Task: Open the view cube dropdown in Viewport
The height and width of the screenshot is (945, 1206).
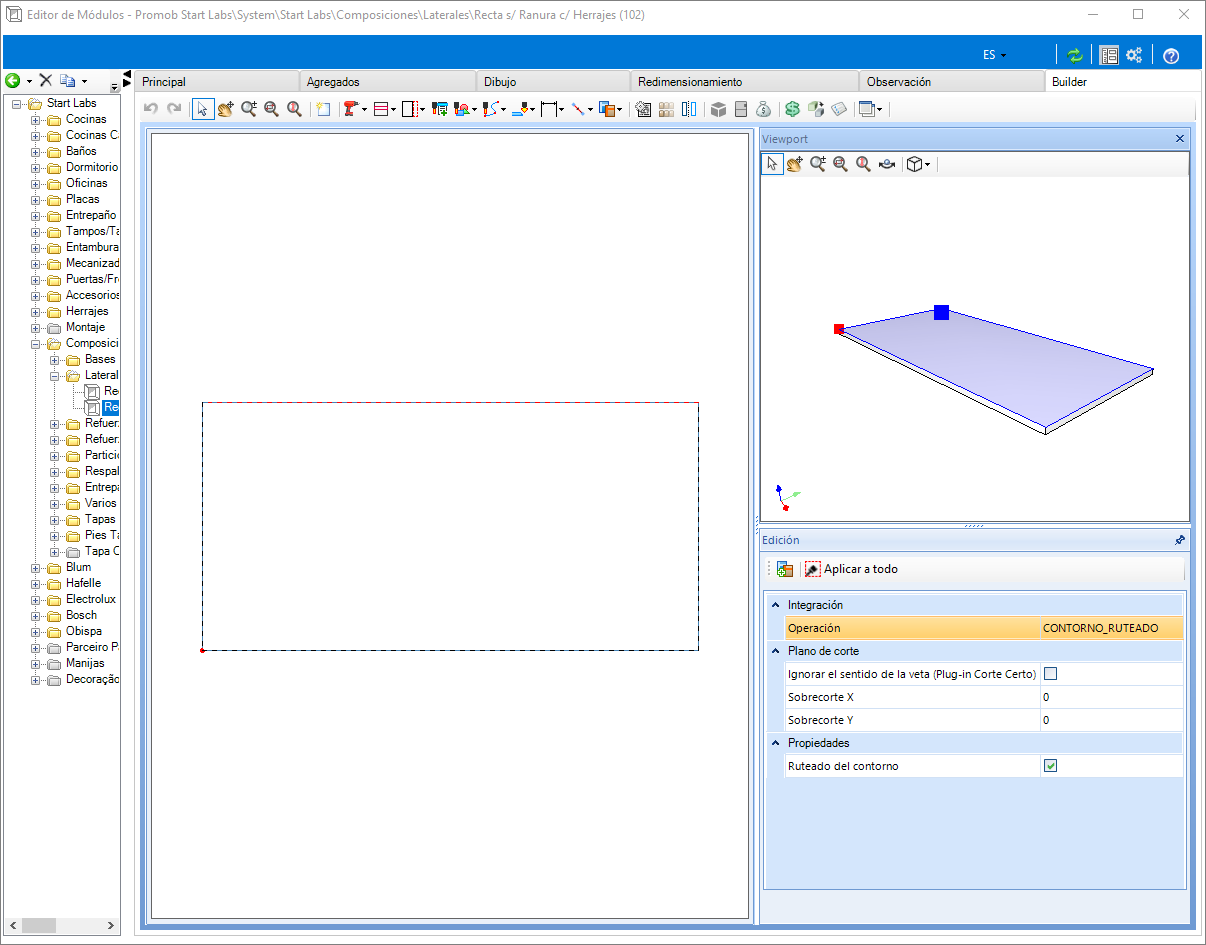Action: (x=918, y=164)
